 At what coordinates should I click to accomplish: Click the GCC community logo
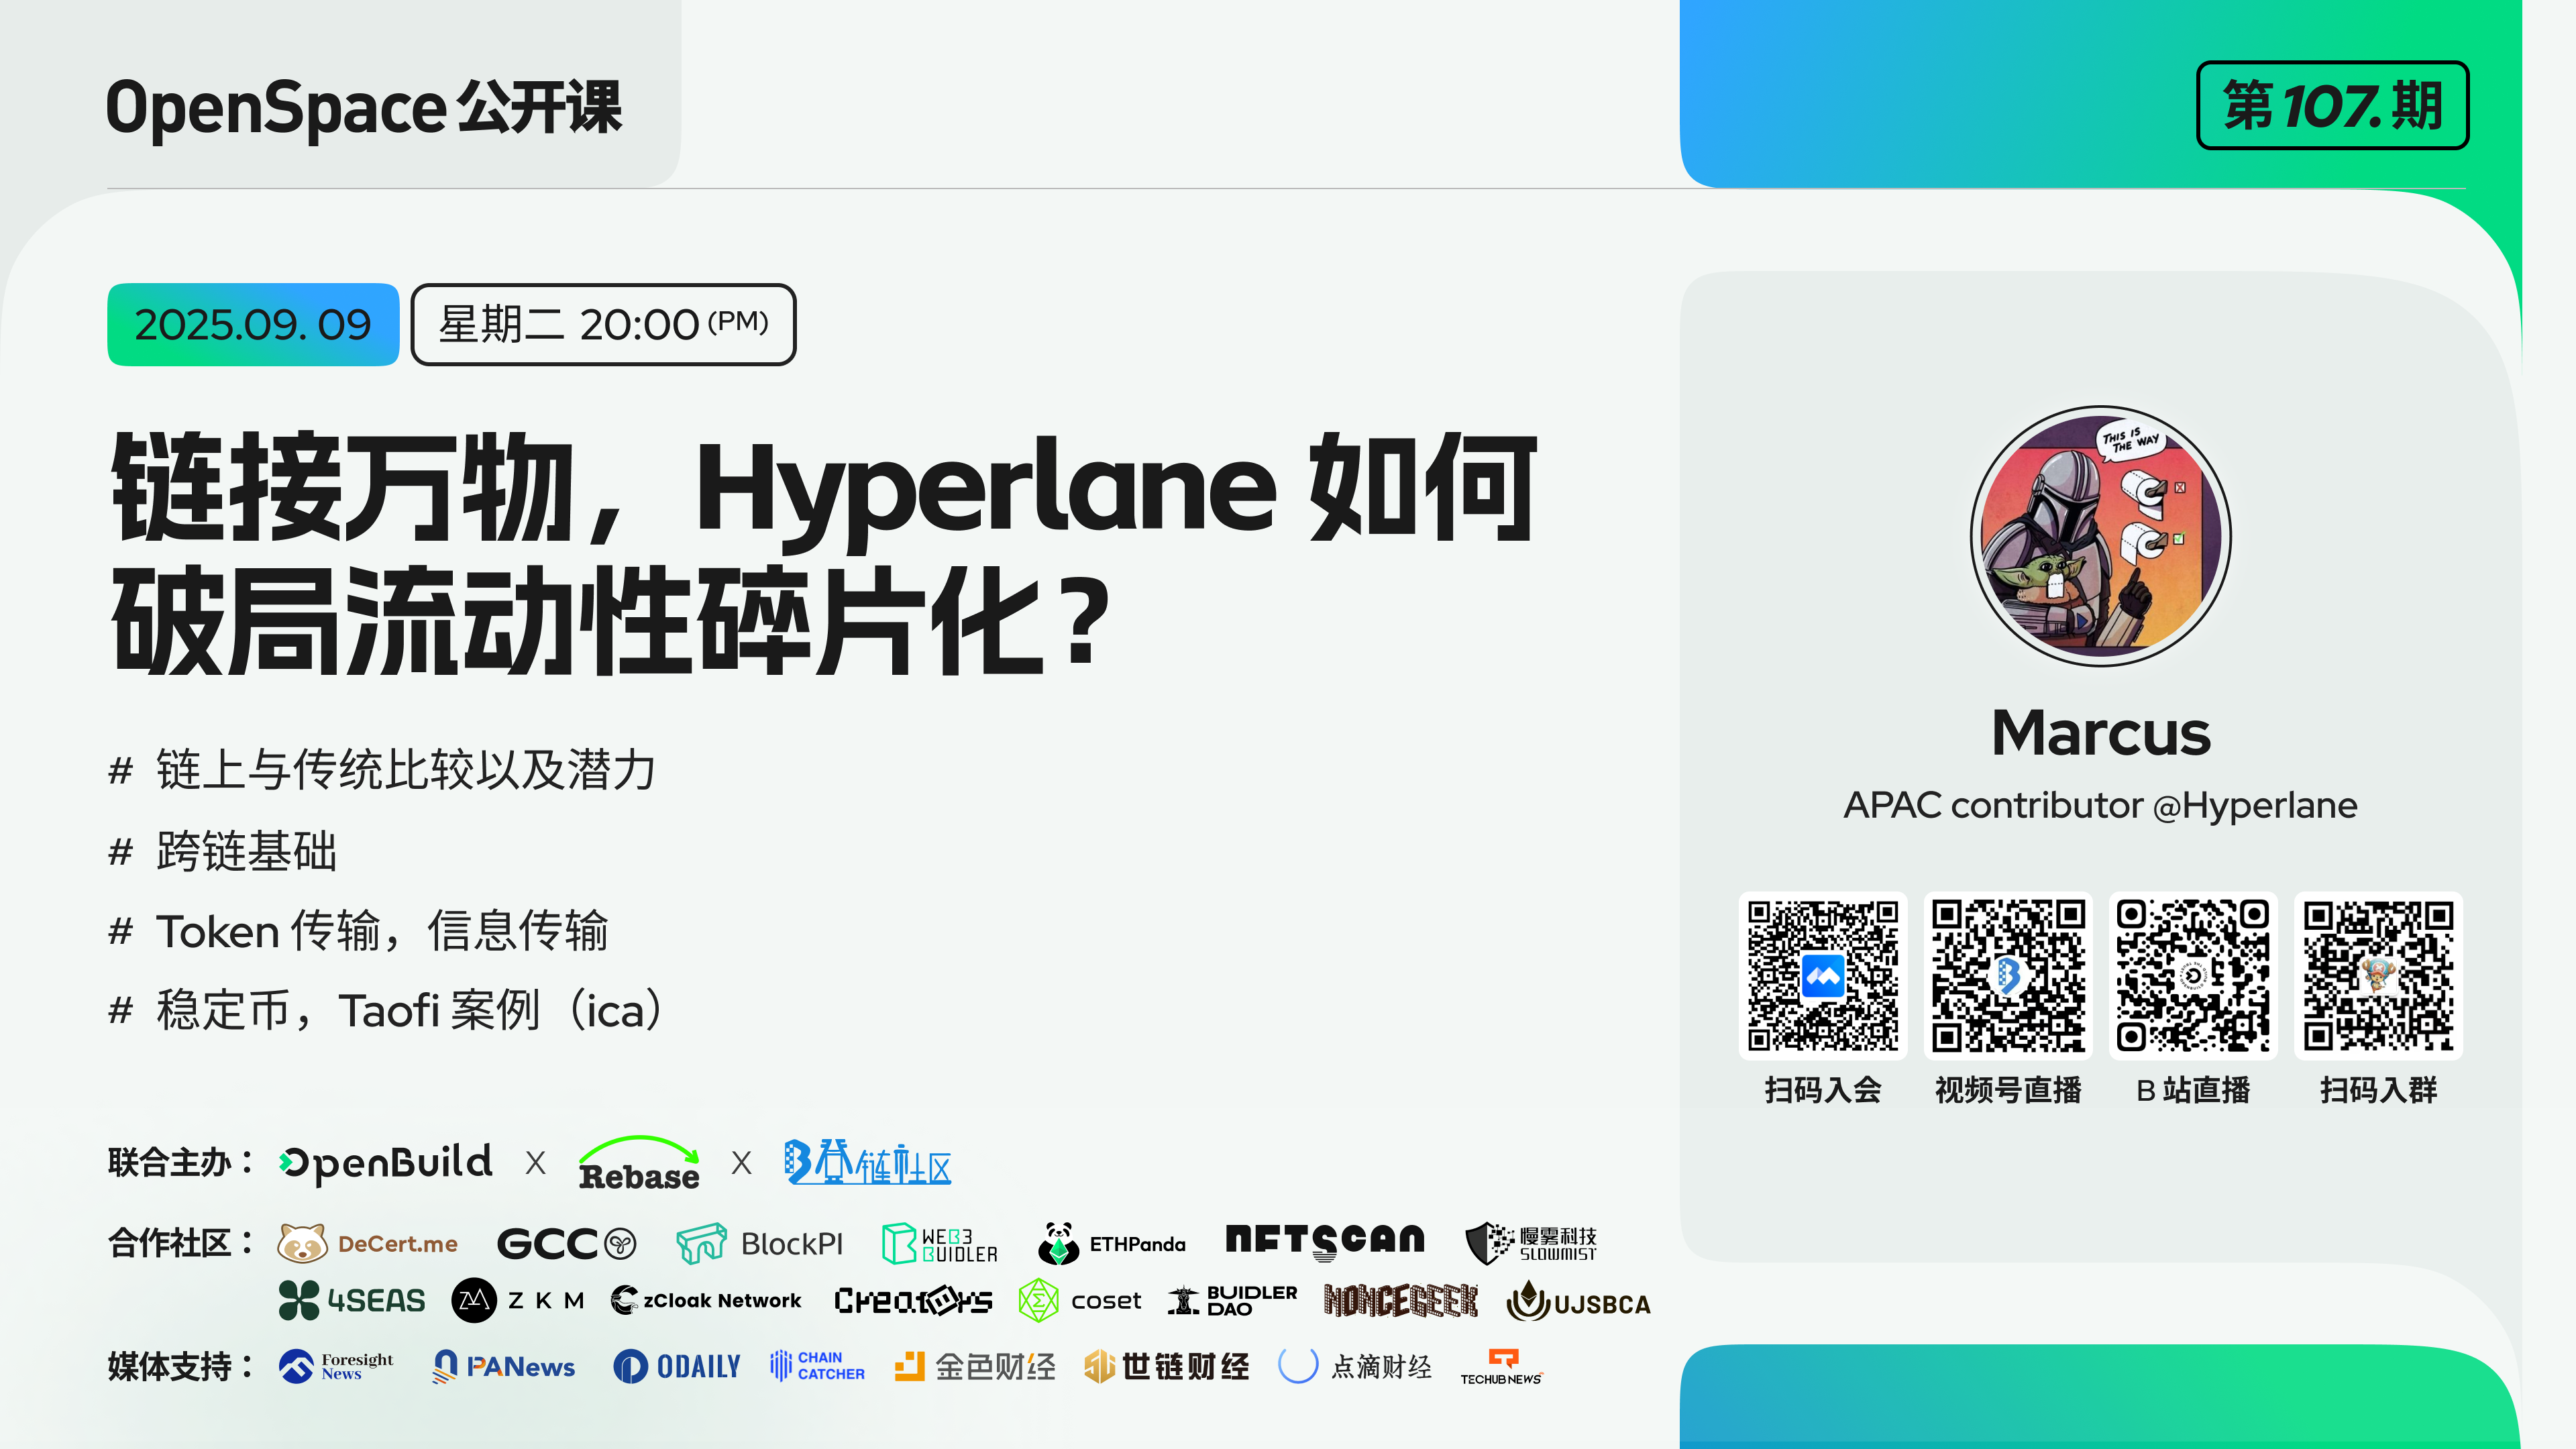coord(566,1243)
